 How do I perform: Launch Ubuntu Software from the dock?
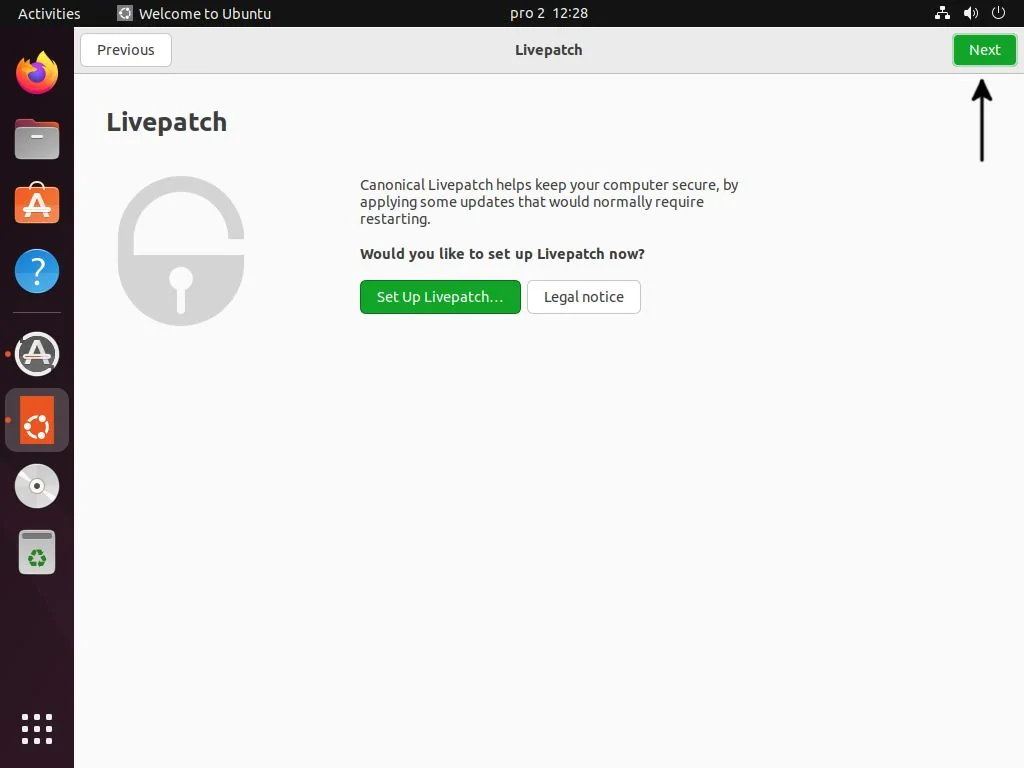point(37,203)
